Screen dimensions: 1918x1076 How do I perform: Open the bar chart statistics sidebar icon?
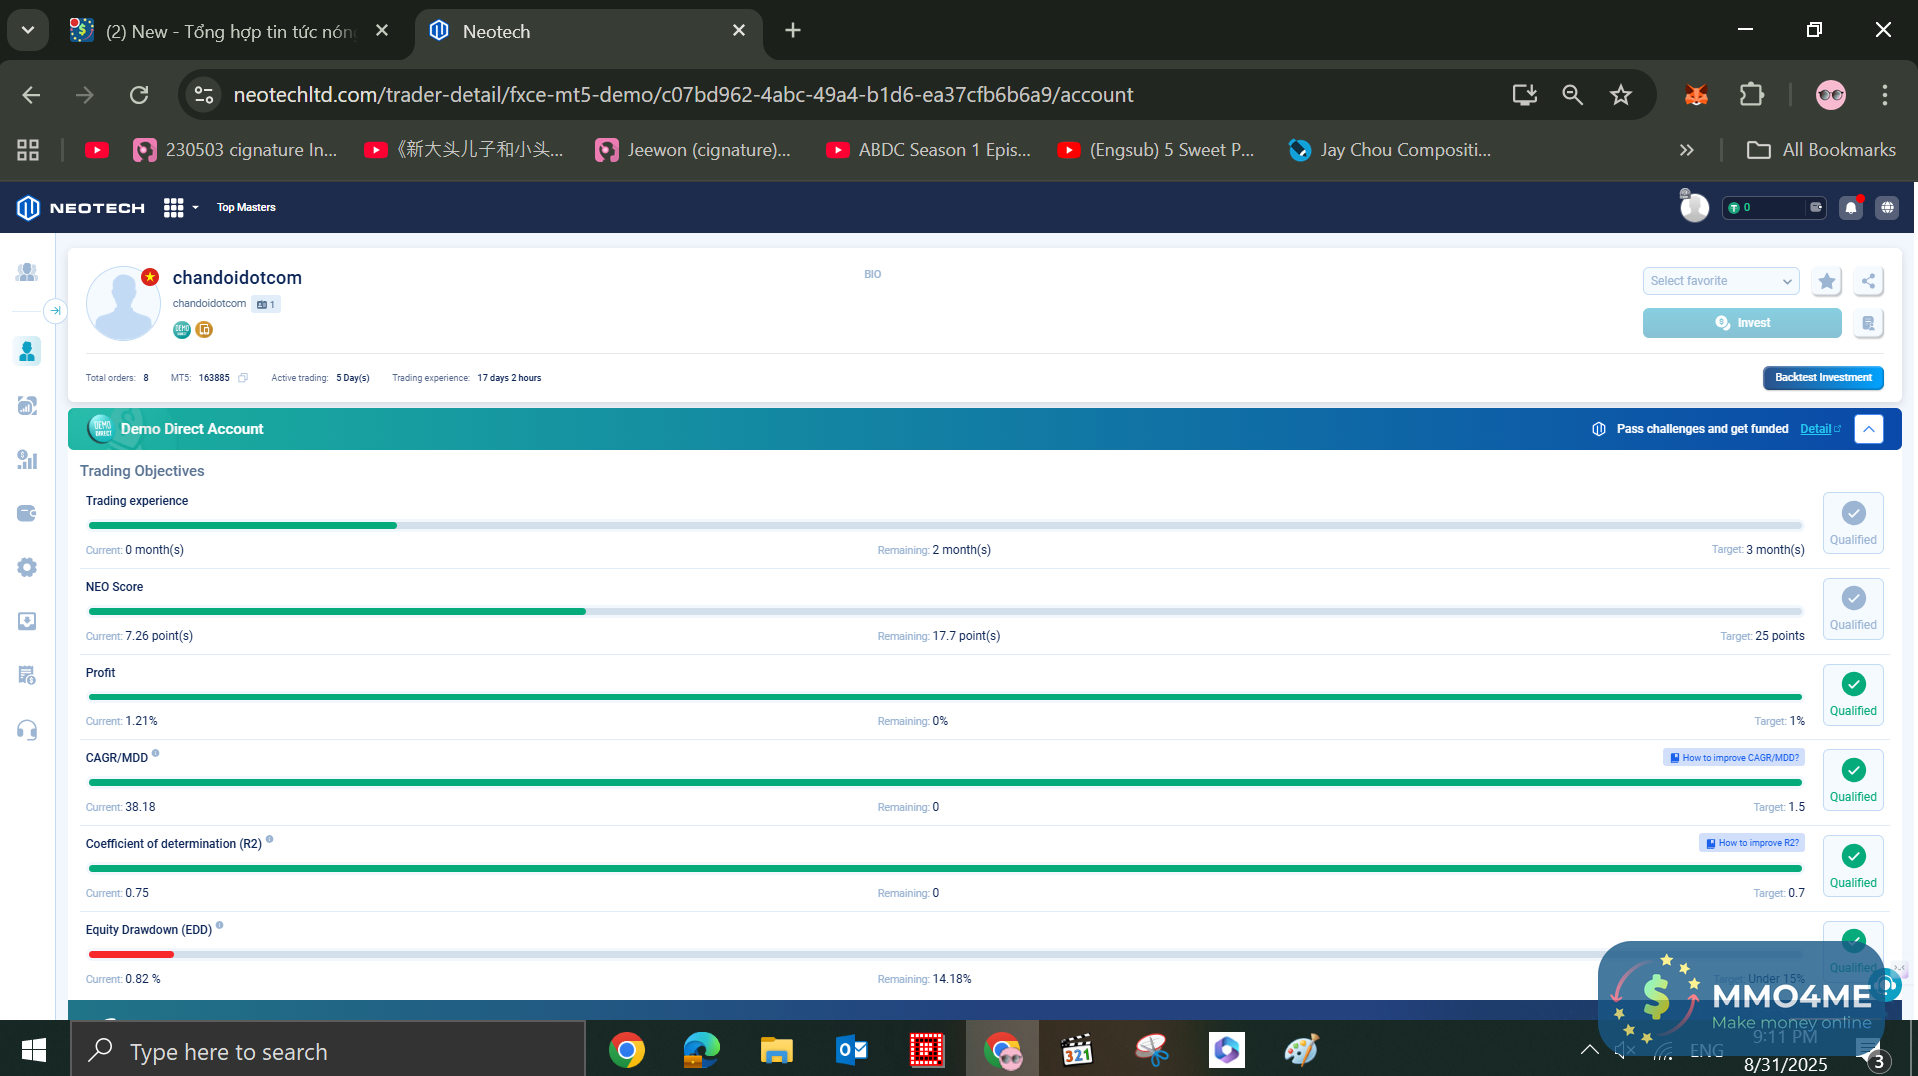click(x=27, y=460)
